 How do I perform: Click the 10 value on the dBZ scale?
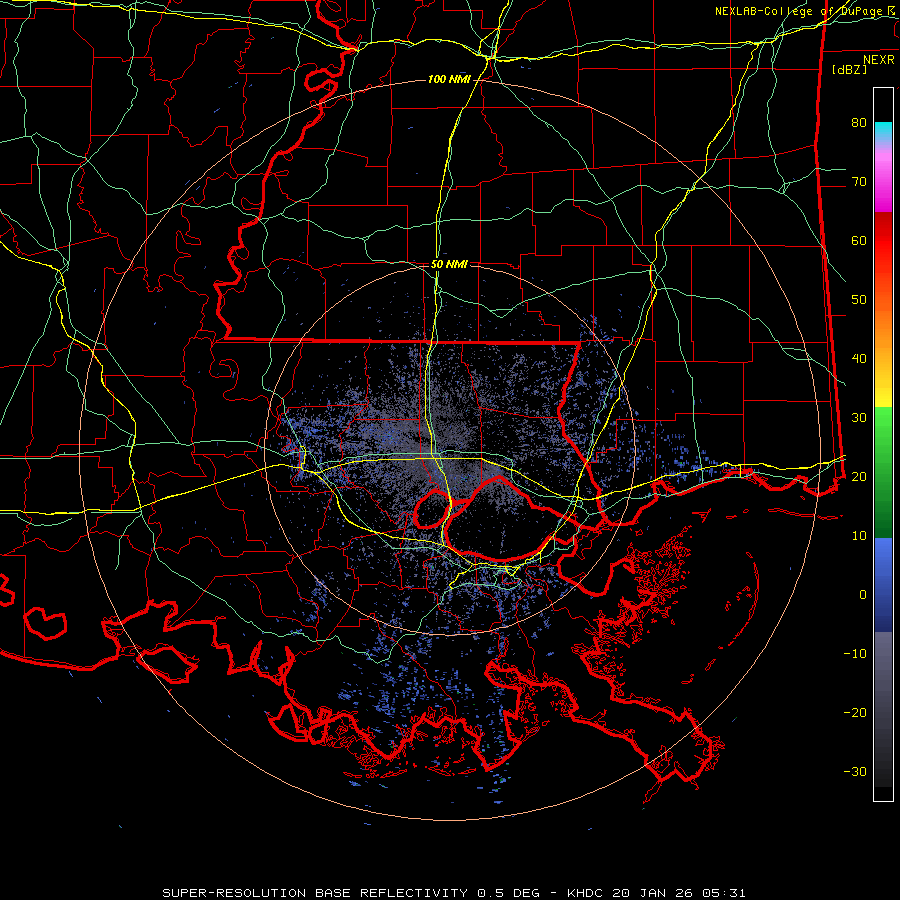pyautogui.click(x=859, y=536)
